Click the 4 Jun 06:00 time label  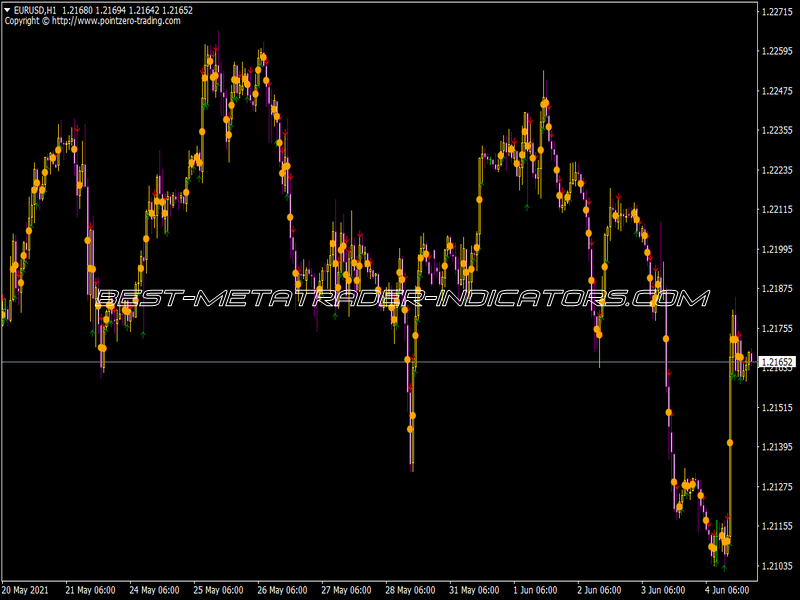click(728, 590)
